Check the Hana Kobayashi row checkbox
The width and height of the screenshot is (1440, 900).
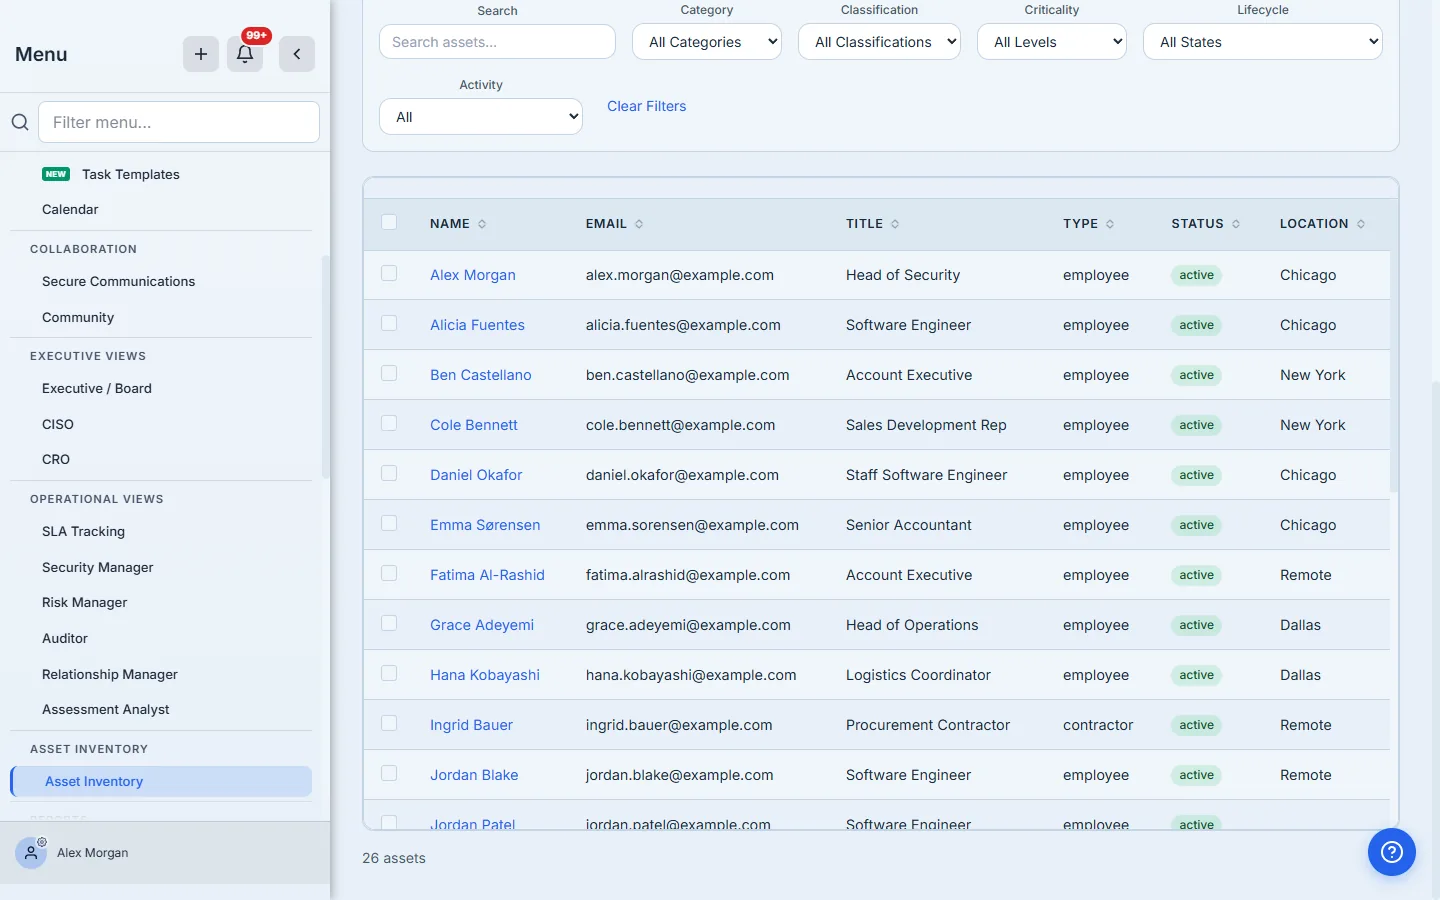(x=389, y=673)
